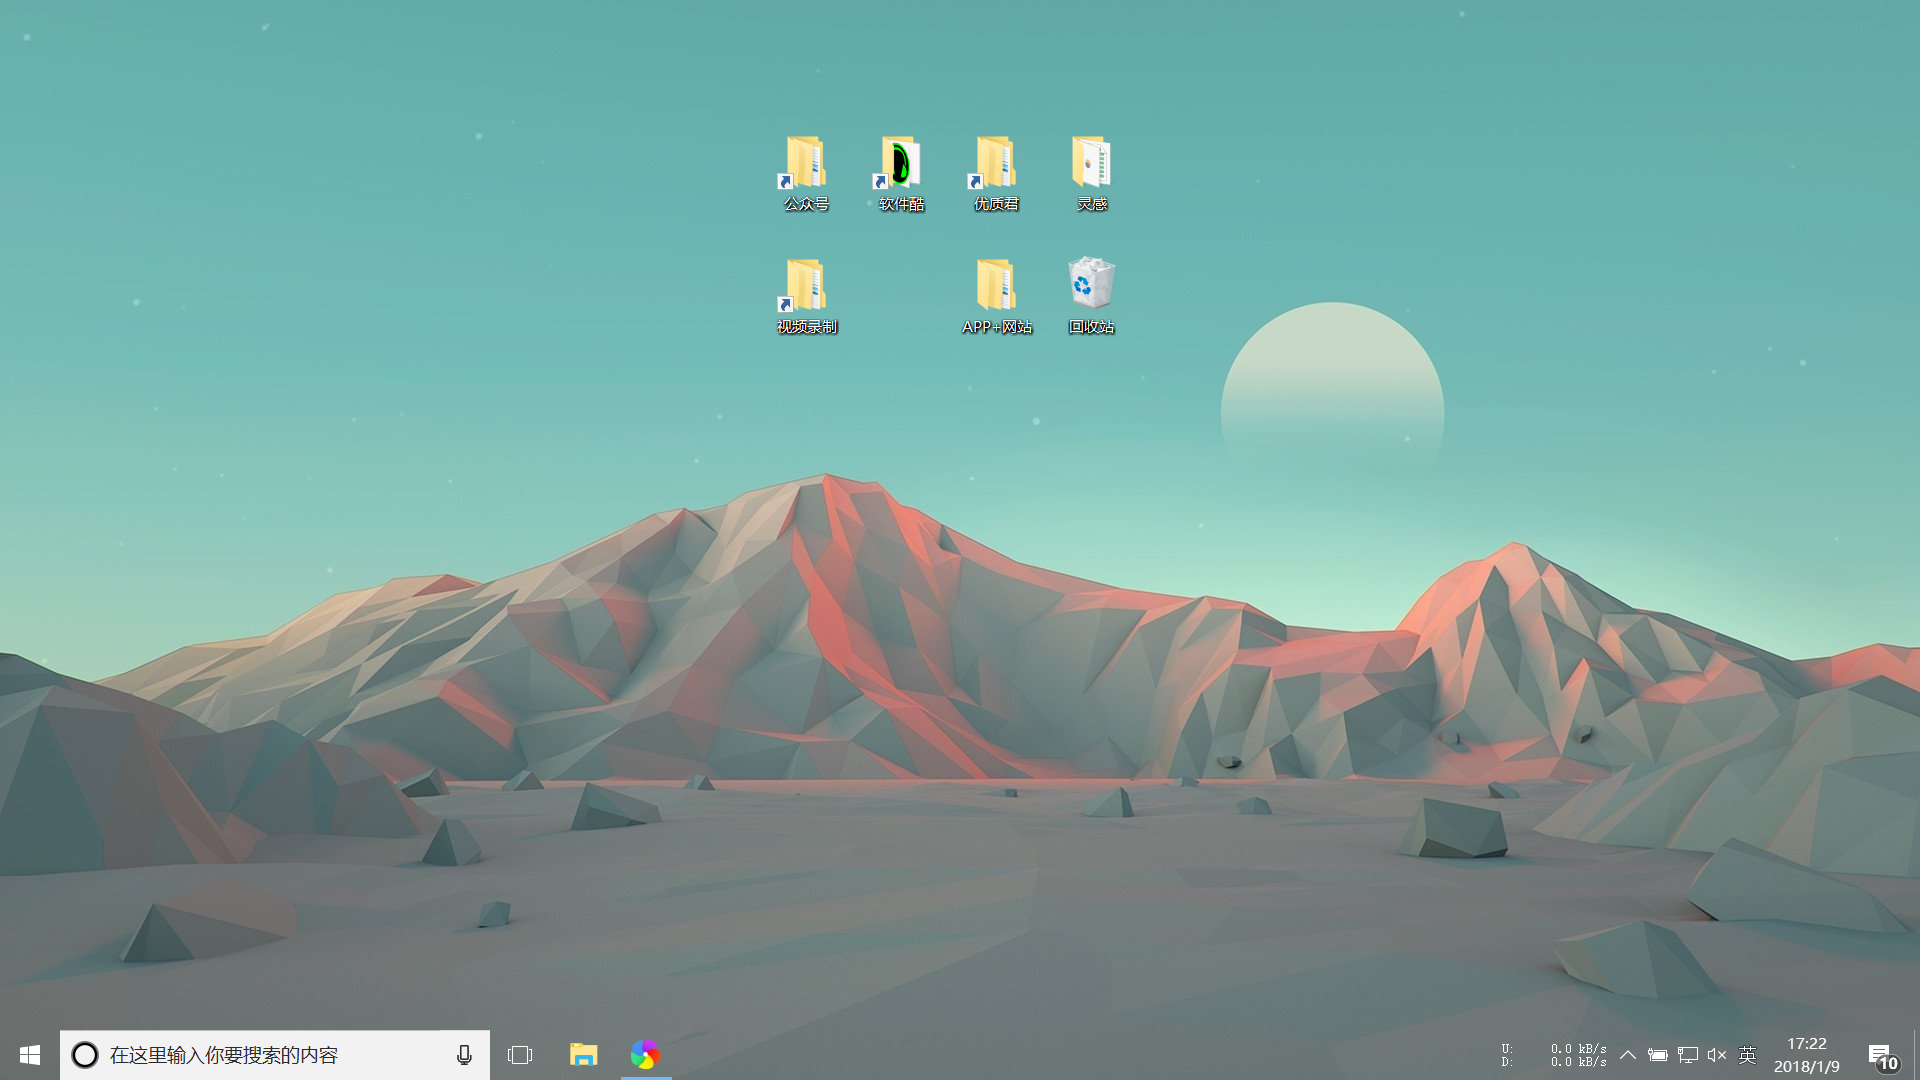Image resolution: width=1920 pixels, height=1080 pixels.
Task: Select the 灵感 folder icon
Action: [x=1091, y=165]
